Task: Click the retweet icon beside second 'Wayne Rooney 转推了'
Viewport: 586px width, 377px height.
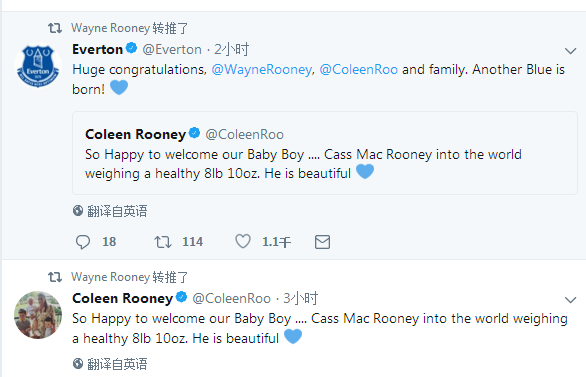Action: click(55, 277)
